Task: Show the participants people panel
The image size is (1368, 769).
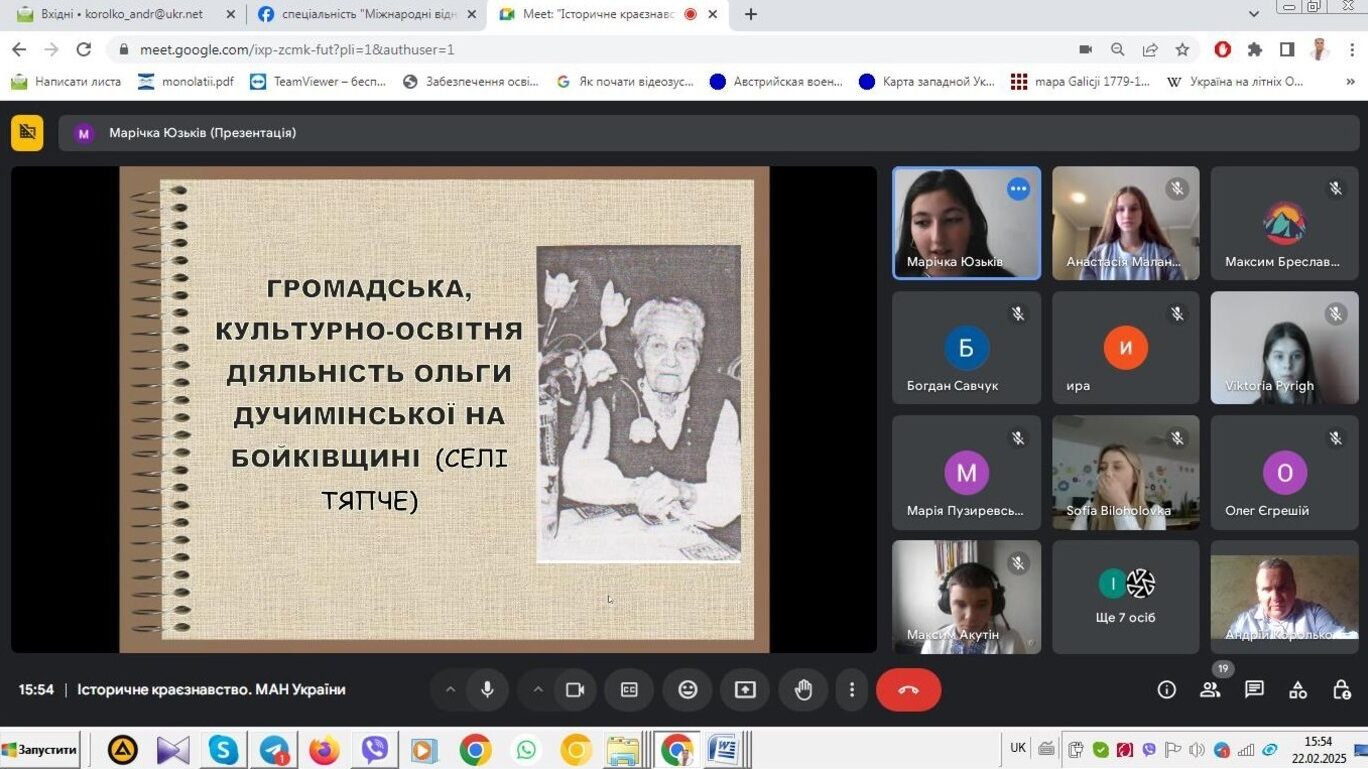Action: coord(1210,690)
